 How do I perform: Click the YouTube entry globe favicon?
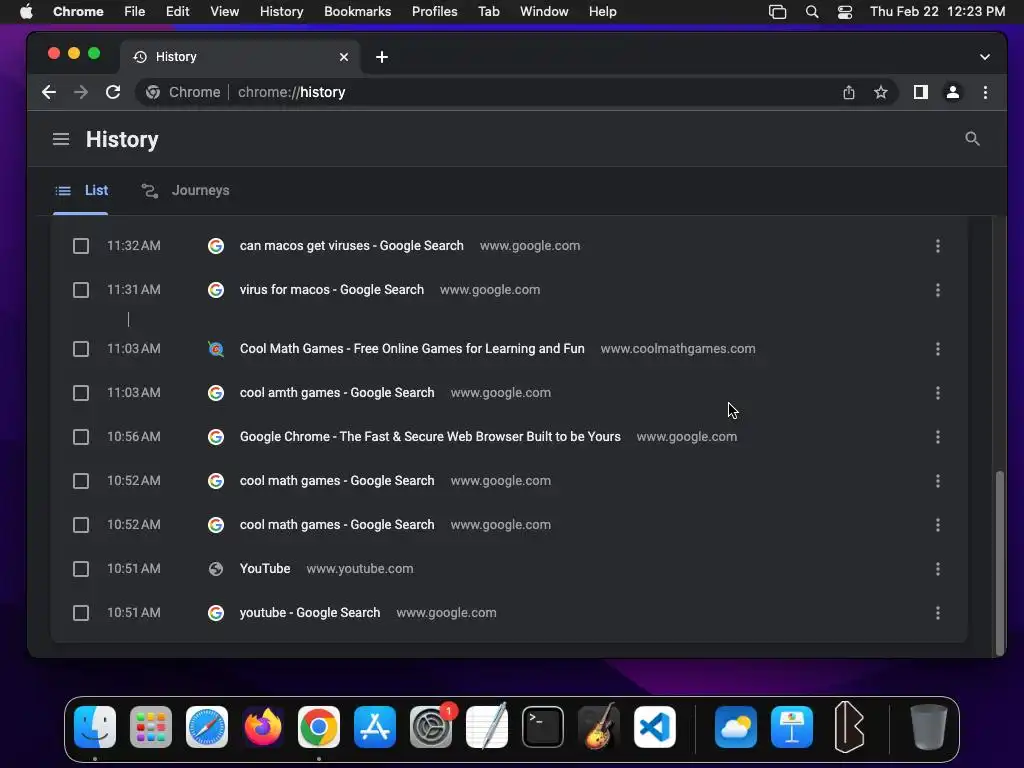click(216, 569)
